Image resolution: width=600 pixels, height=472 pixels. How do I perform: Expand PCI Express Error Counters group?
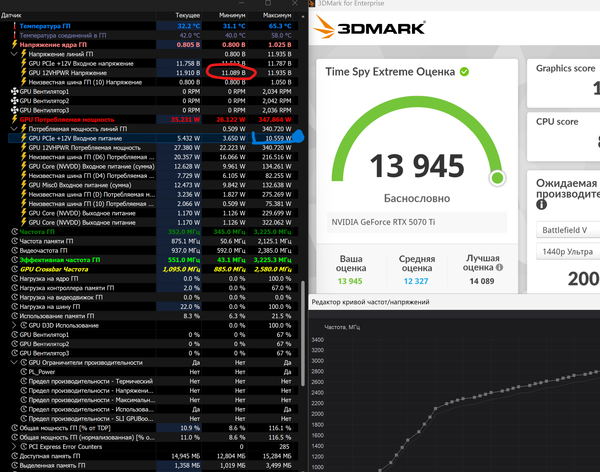[14, 447]
